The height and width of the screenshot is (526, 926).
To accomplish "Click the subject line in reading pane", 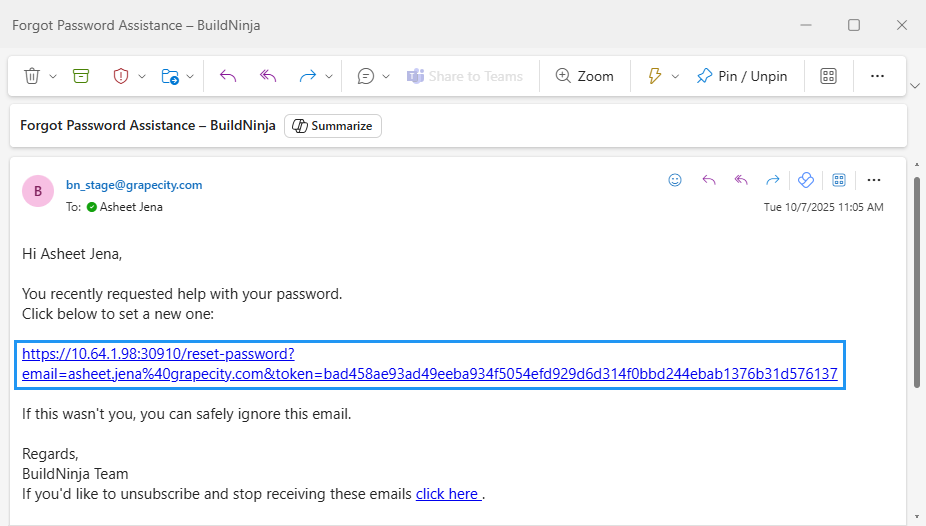I will pyautogui.click(x=148, y=126).
